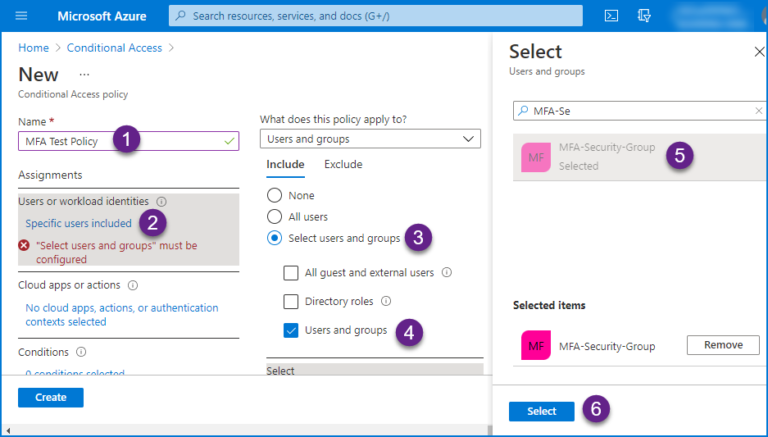Click the horizontal scrollbar left arrow
The height and width of the screenshot is (437, 768).
click(x=8, y=431)
